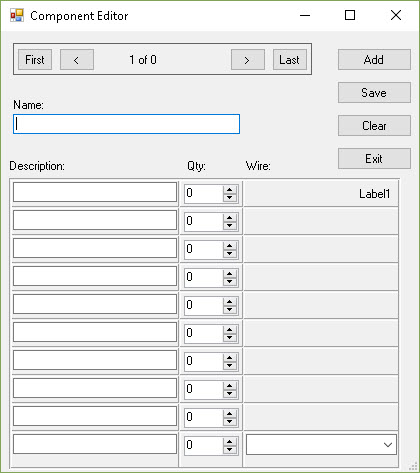Click the Add button

374,60
